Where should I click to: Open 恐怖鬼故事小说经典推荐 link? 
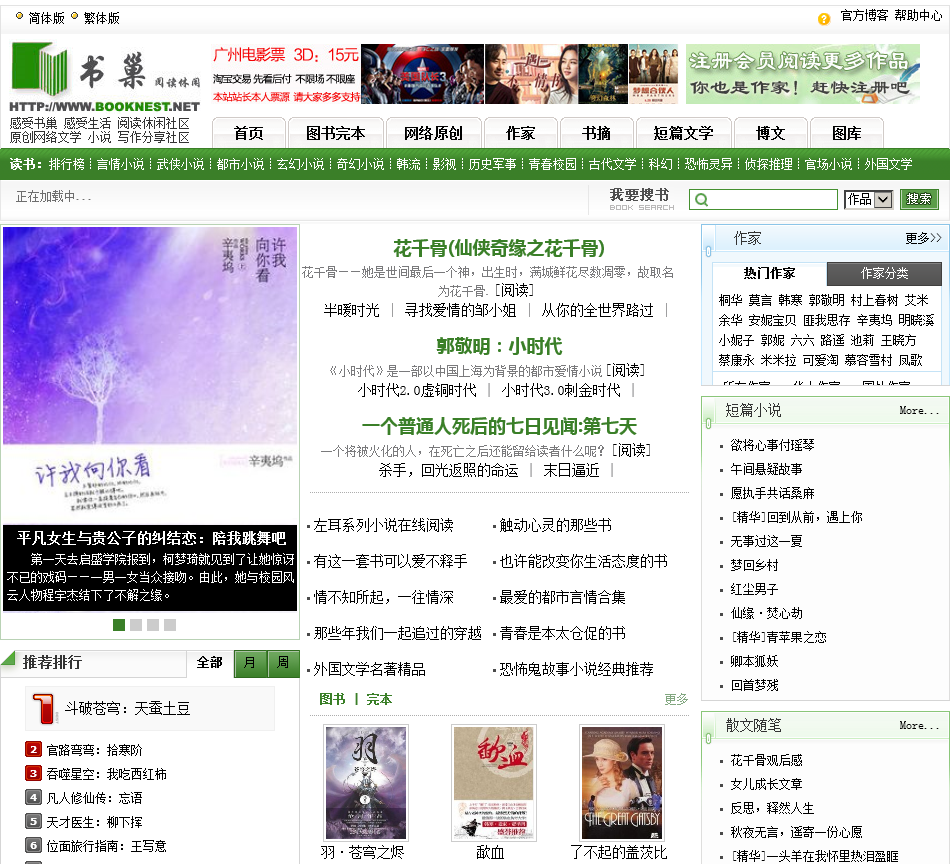tap(576, 670)
